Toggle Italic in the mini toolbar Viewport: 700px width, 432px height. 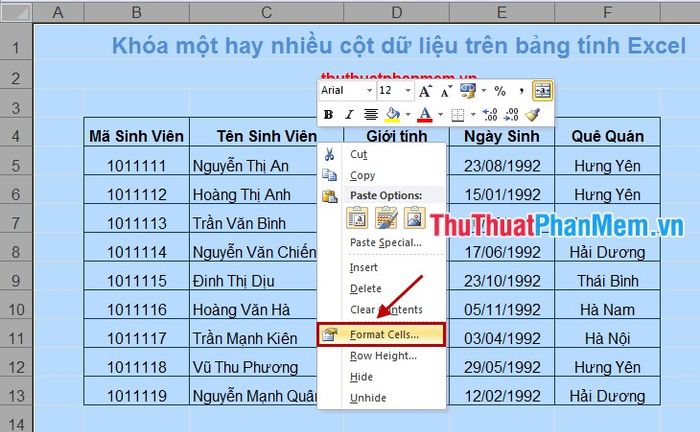349,115
